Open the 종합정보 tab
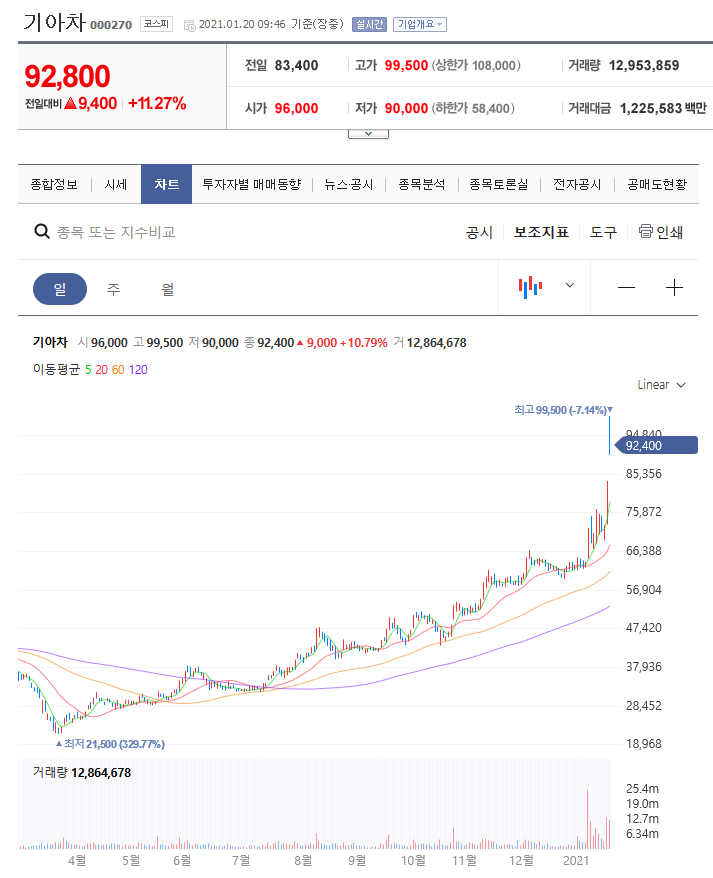This screenshot has width=713, height=878. 54,184
